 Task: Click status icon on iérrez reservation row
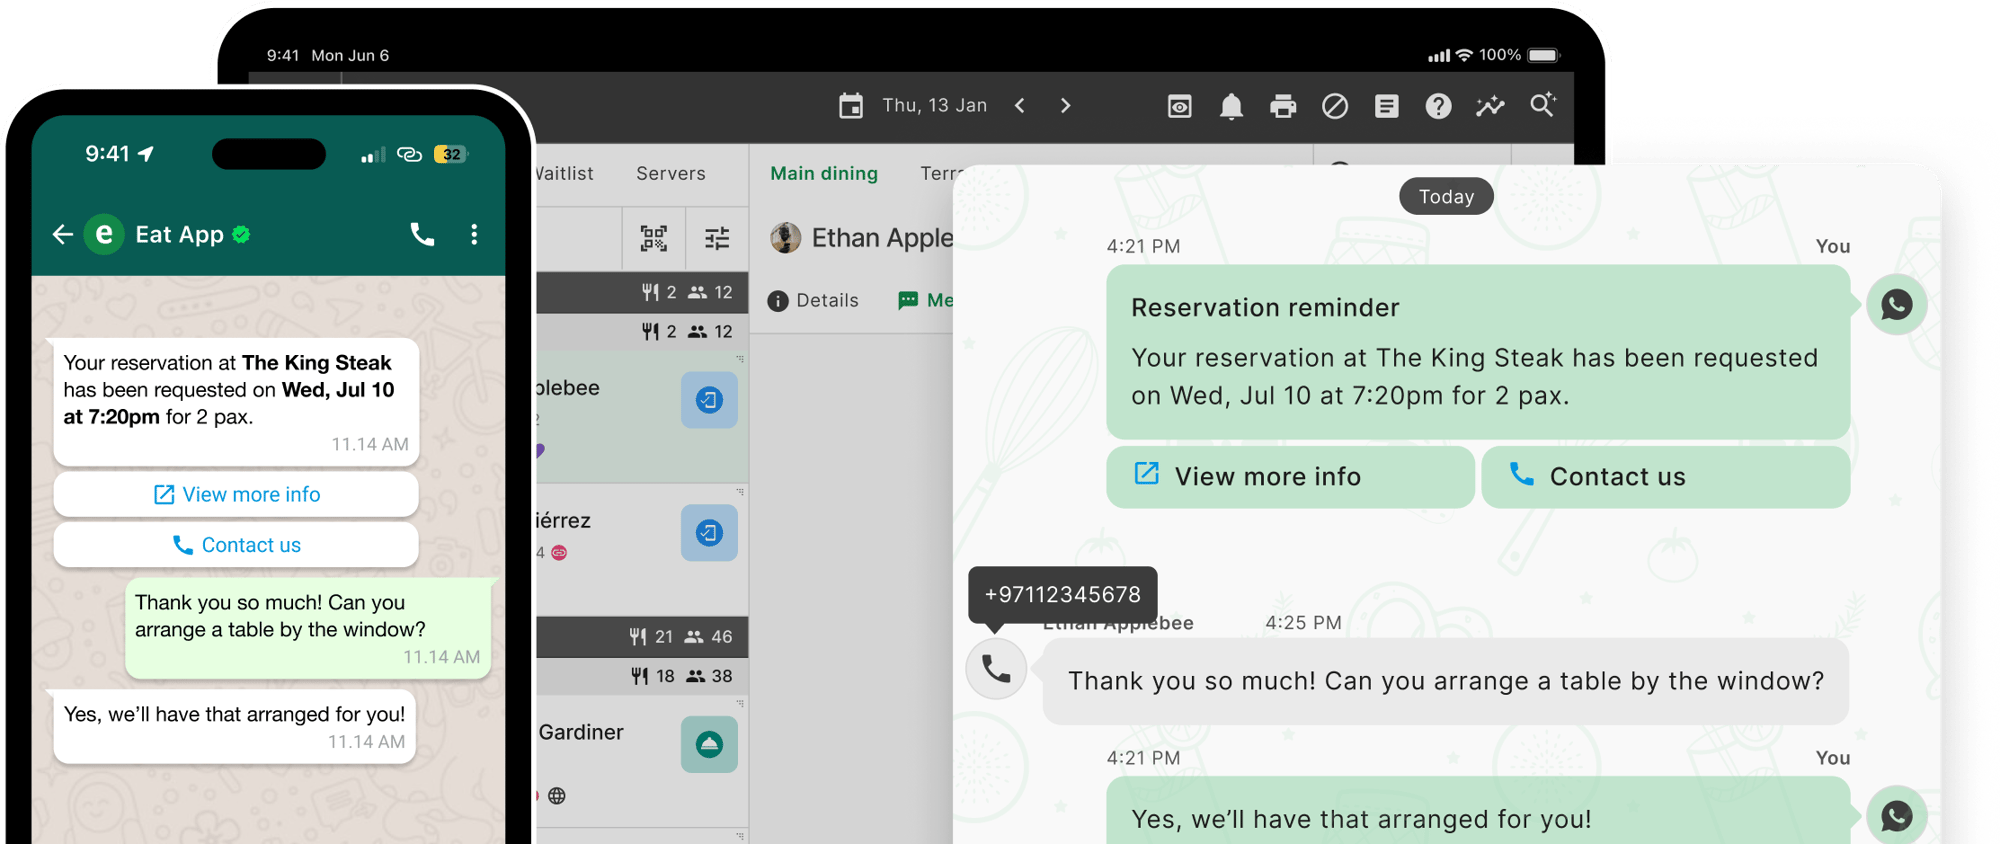click(709, 533)
